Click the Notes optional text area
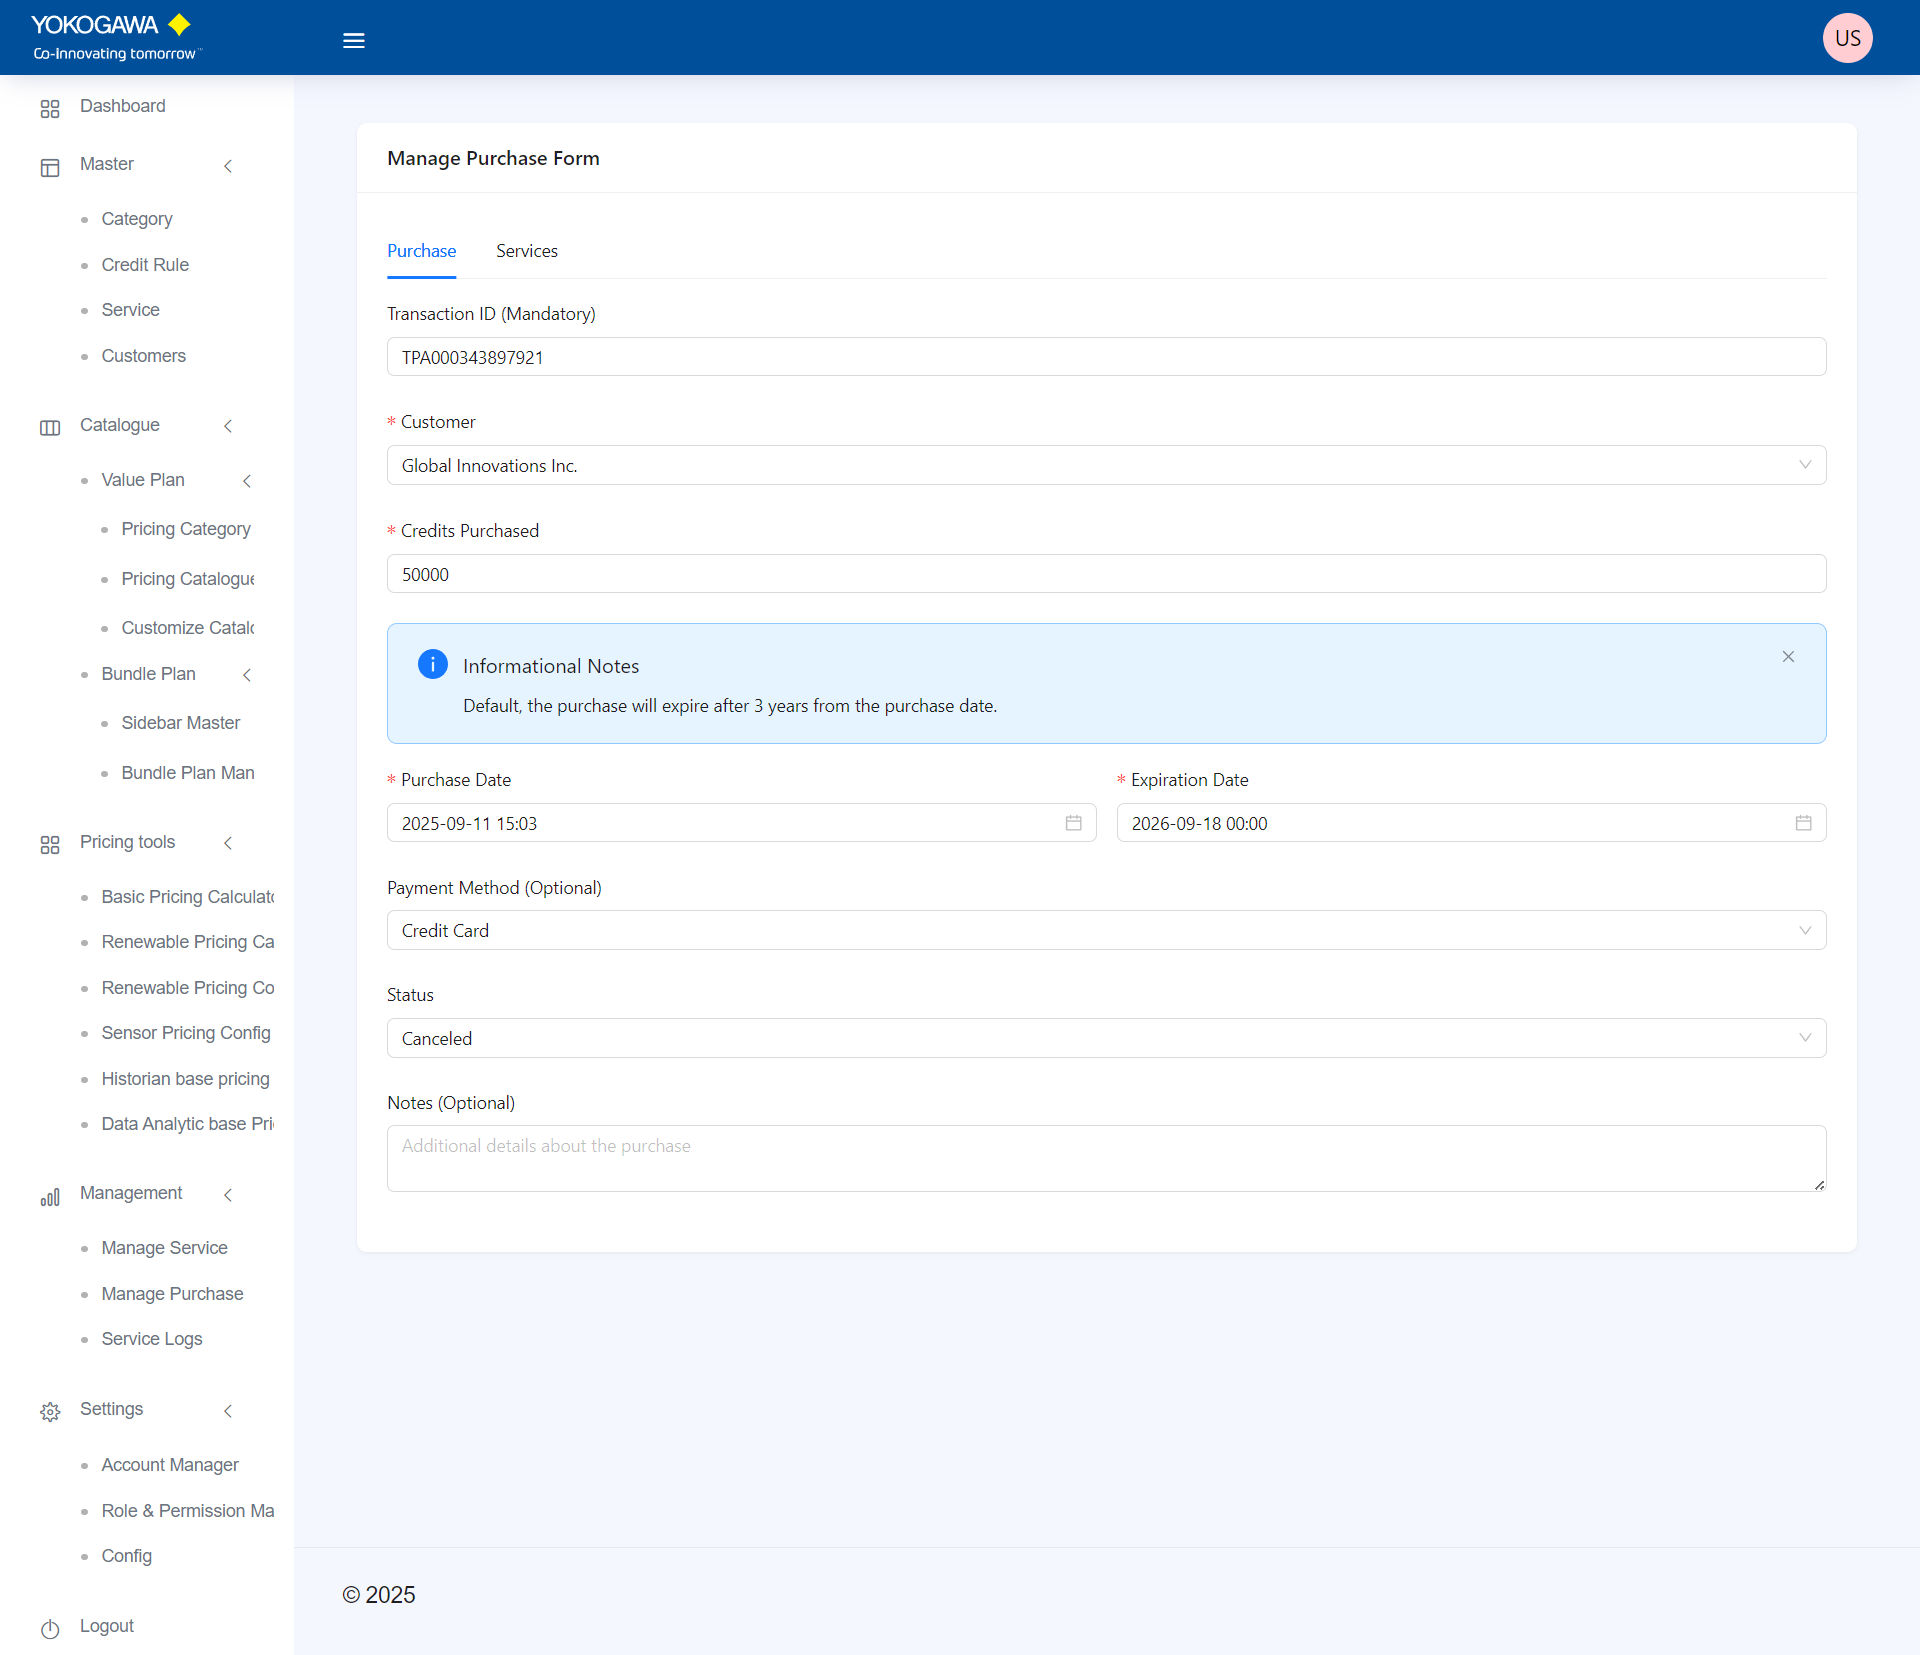 click(x=1105, y=1158)
